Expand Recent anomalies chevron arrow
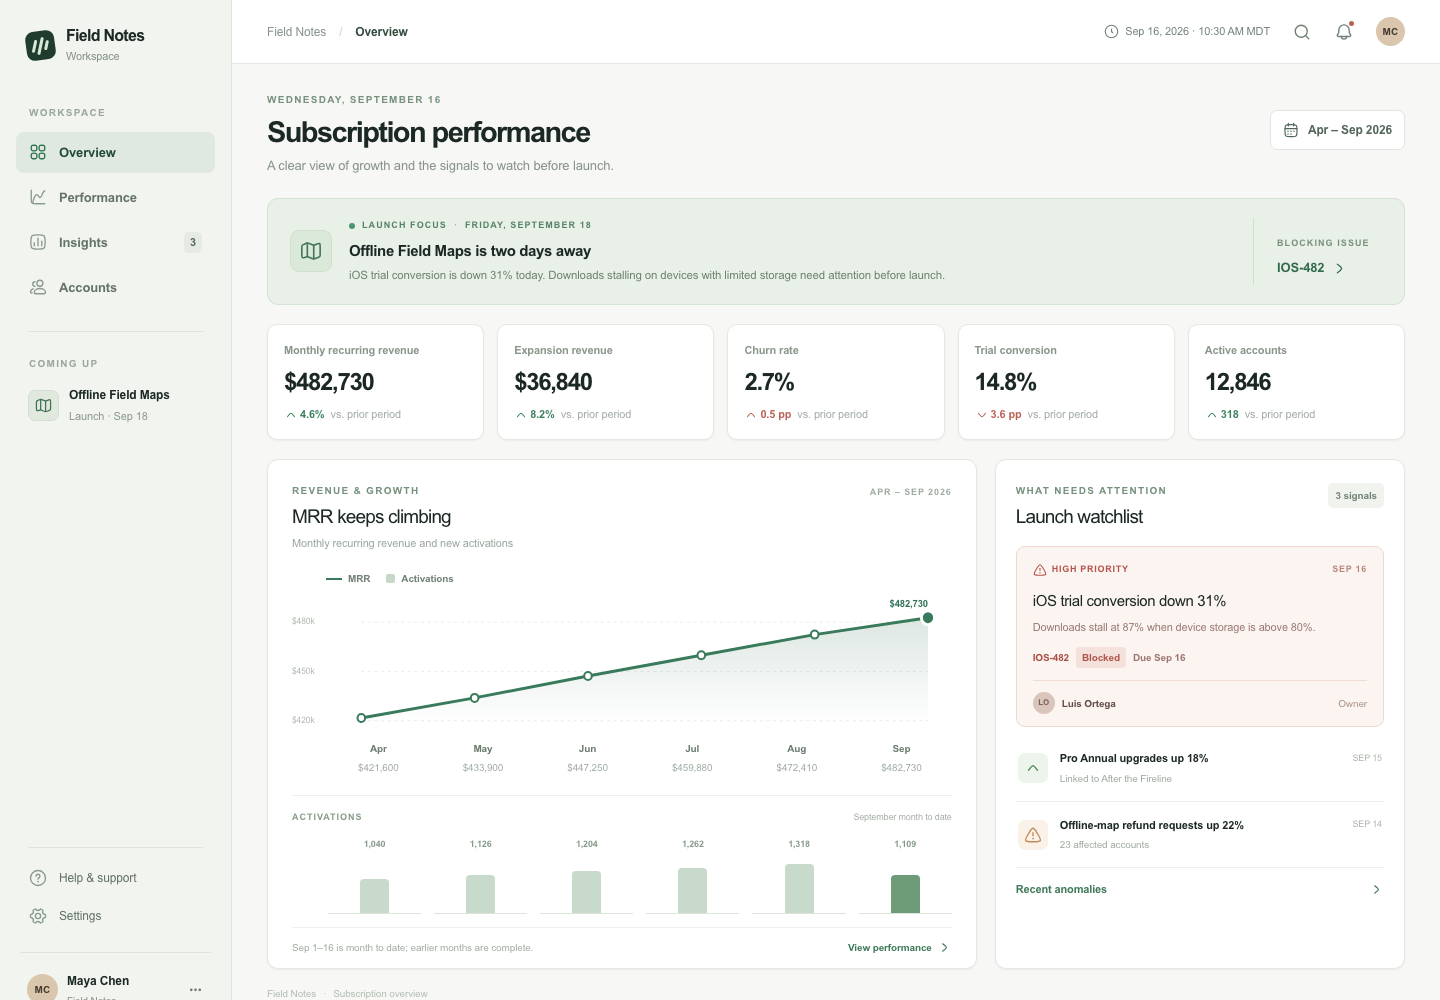Viewport: 1440px width, 1000px height. click(x=1376, y=889)
